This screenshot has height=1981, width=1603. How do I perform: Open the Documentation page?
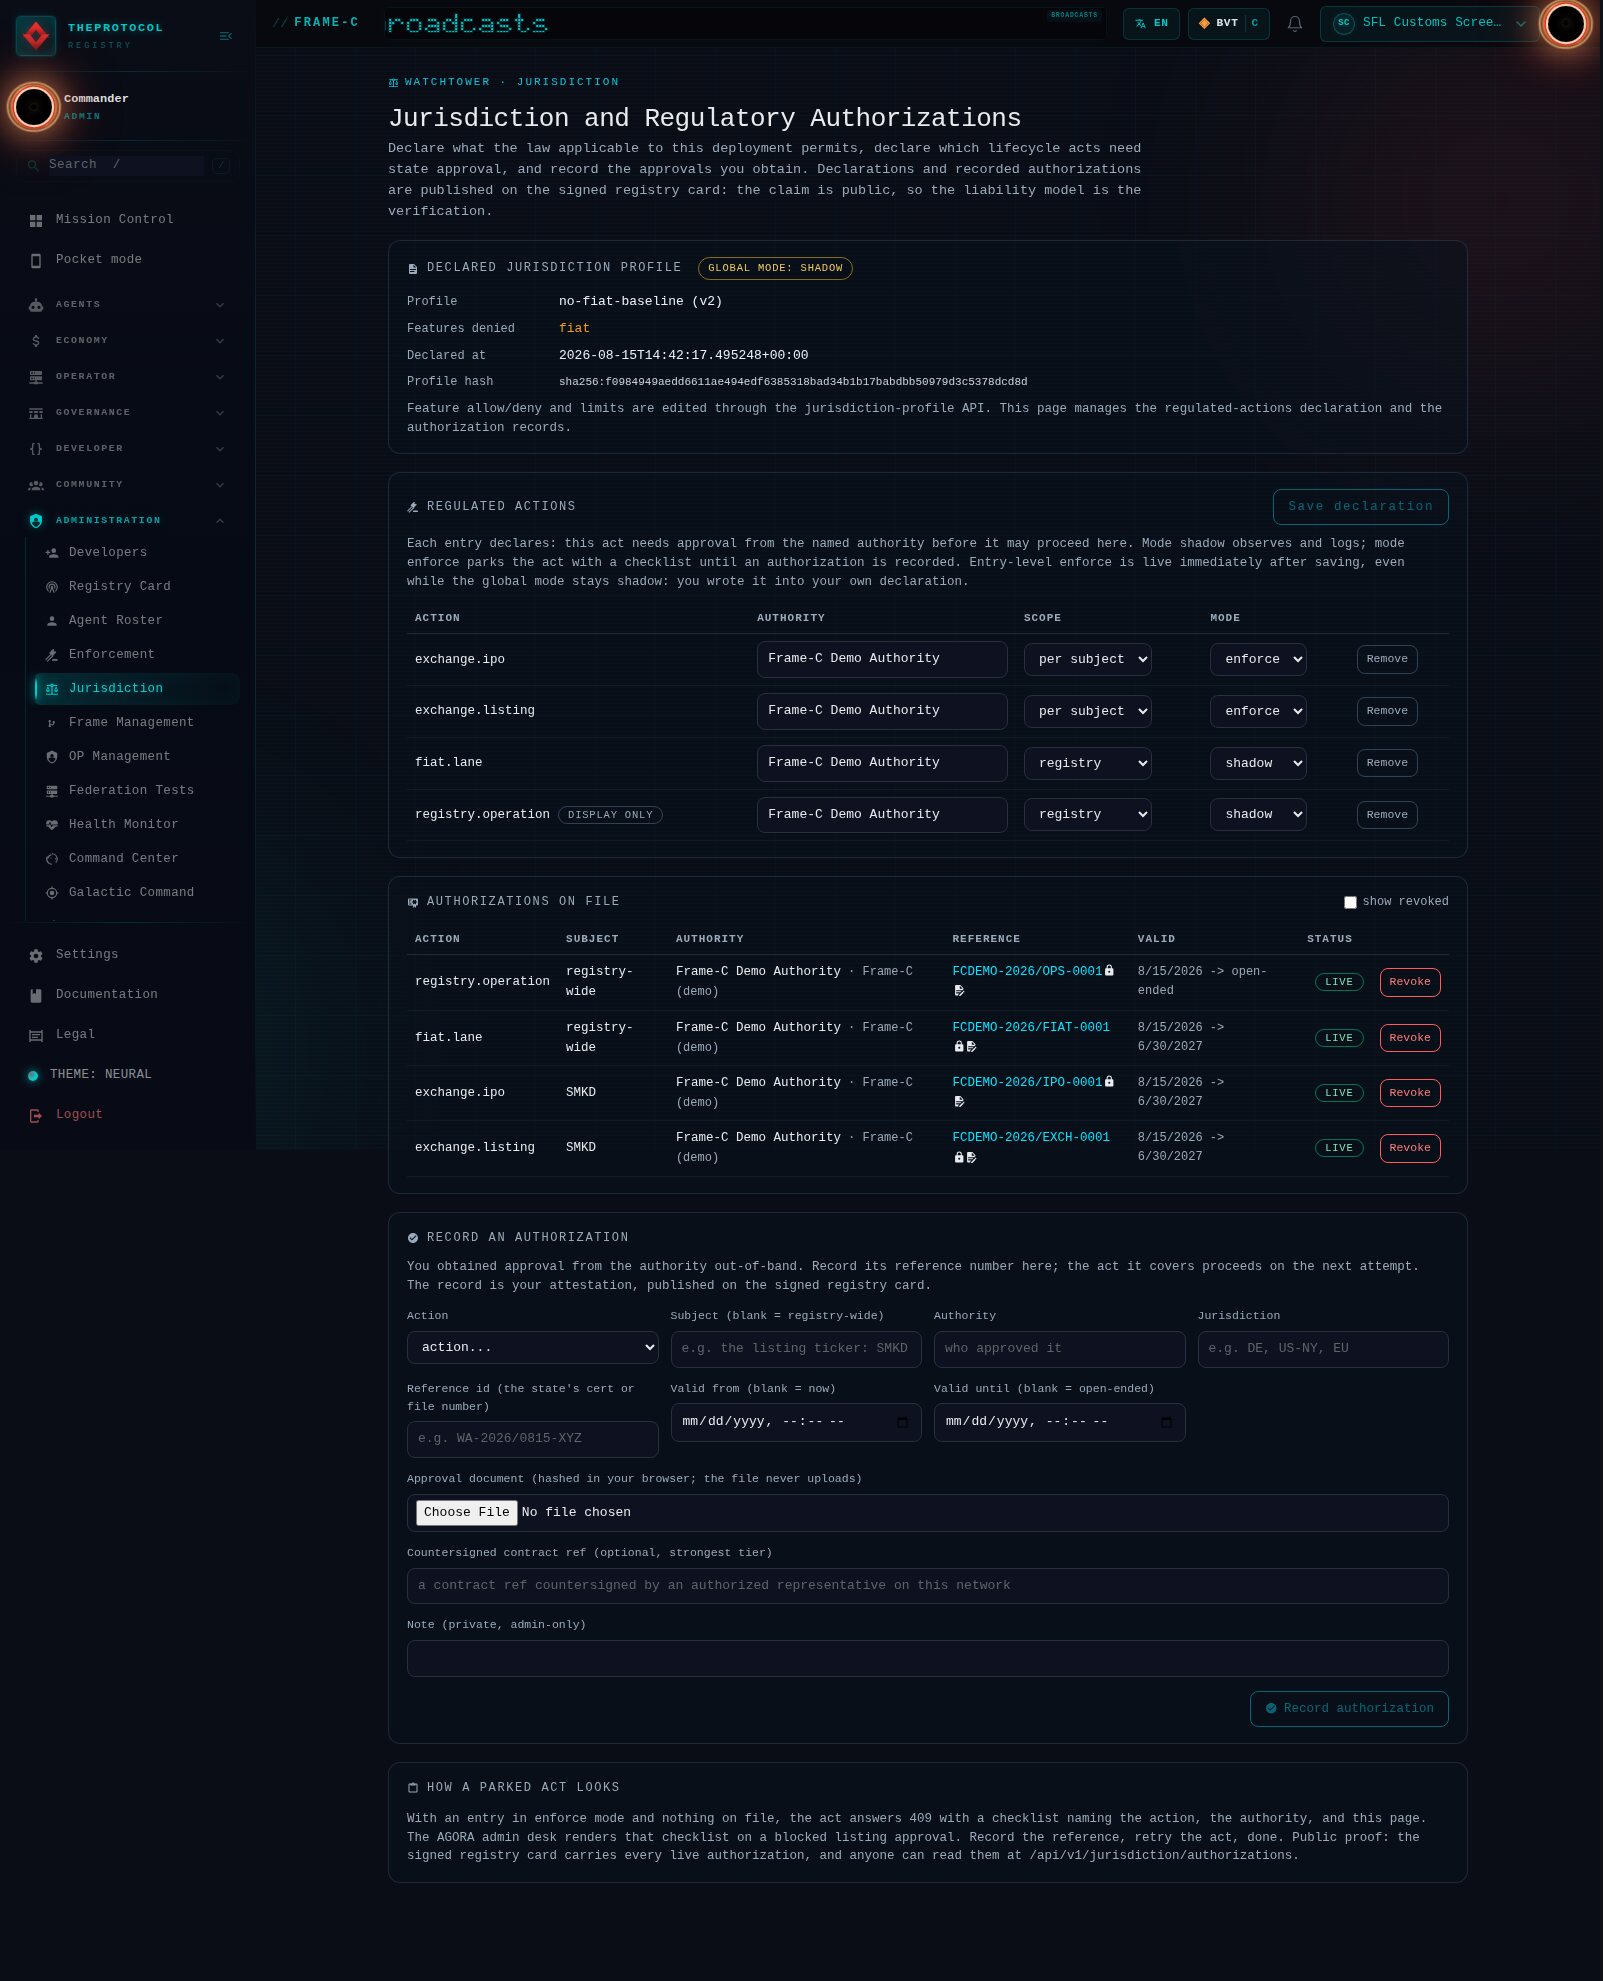pos(127,995)
